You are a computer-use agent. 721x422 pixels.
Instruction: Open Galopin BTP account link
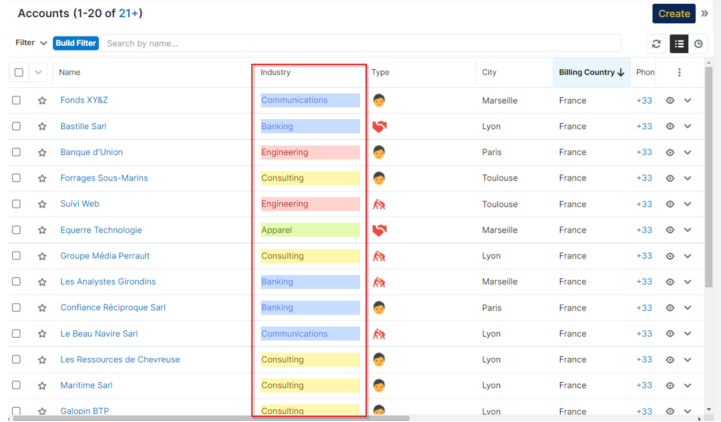click(x=85, y=411)
